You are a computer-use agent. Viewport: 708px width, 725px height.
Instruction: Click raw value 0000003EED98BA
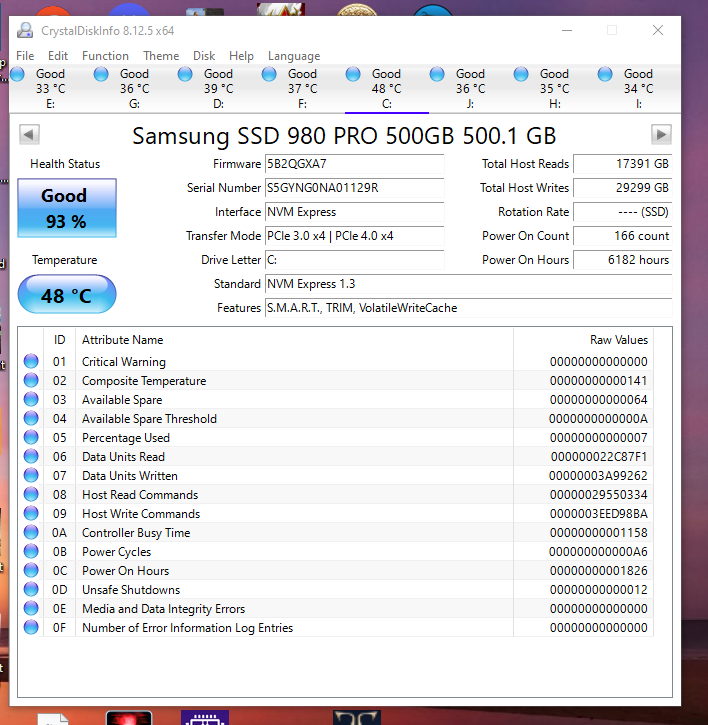coord(598,514)
